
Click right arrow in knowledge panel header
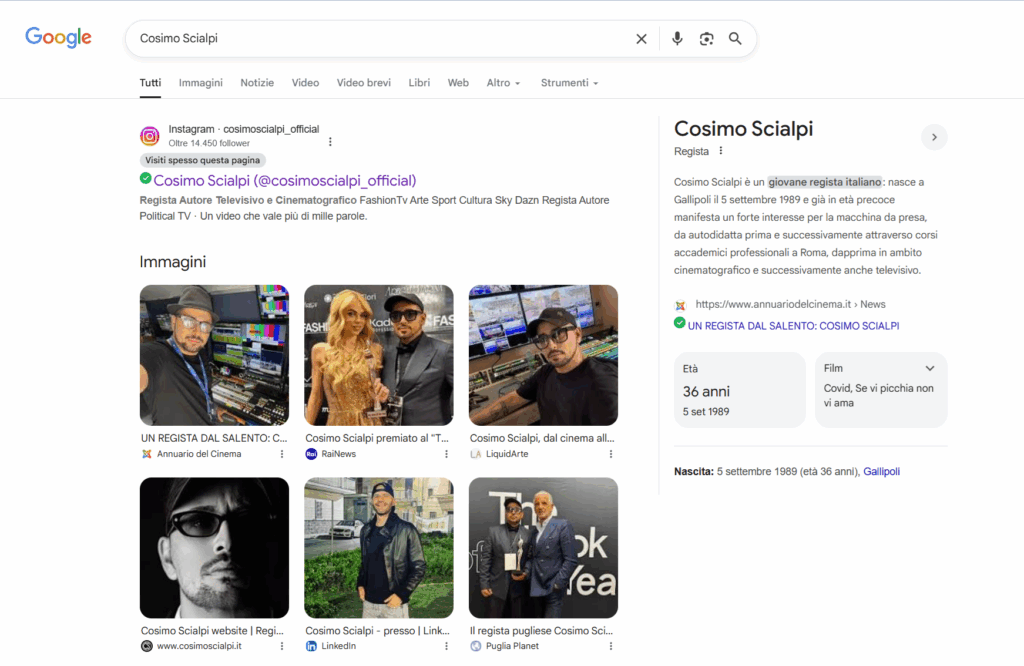pyautogui.click(x=934, y=137)
